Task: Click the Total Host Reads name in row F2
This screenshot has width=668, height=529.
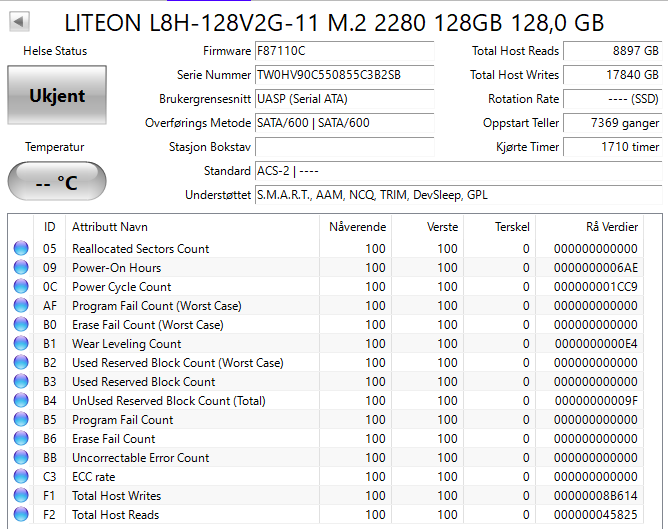Action: [x=115, y=515]
